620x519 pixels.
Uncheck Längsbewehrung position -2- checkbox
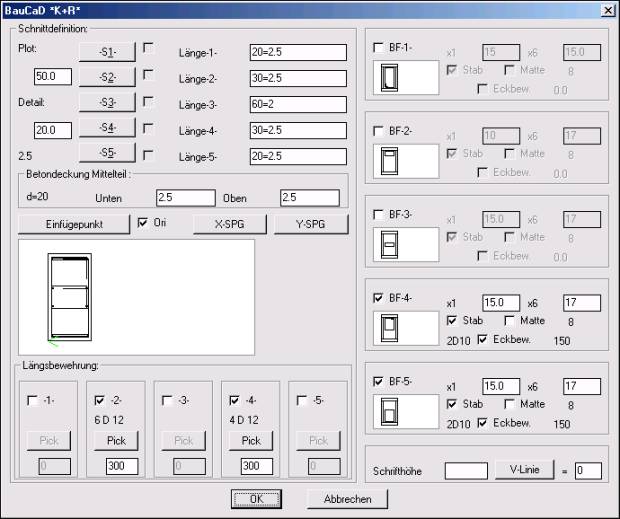[x=100, y=400]
